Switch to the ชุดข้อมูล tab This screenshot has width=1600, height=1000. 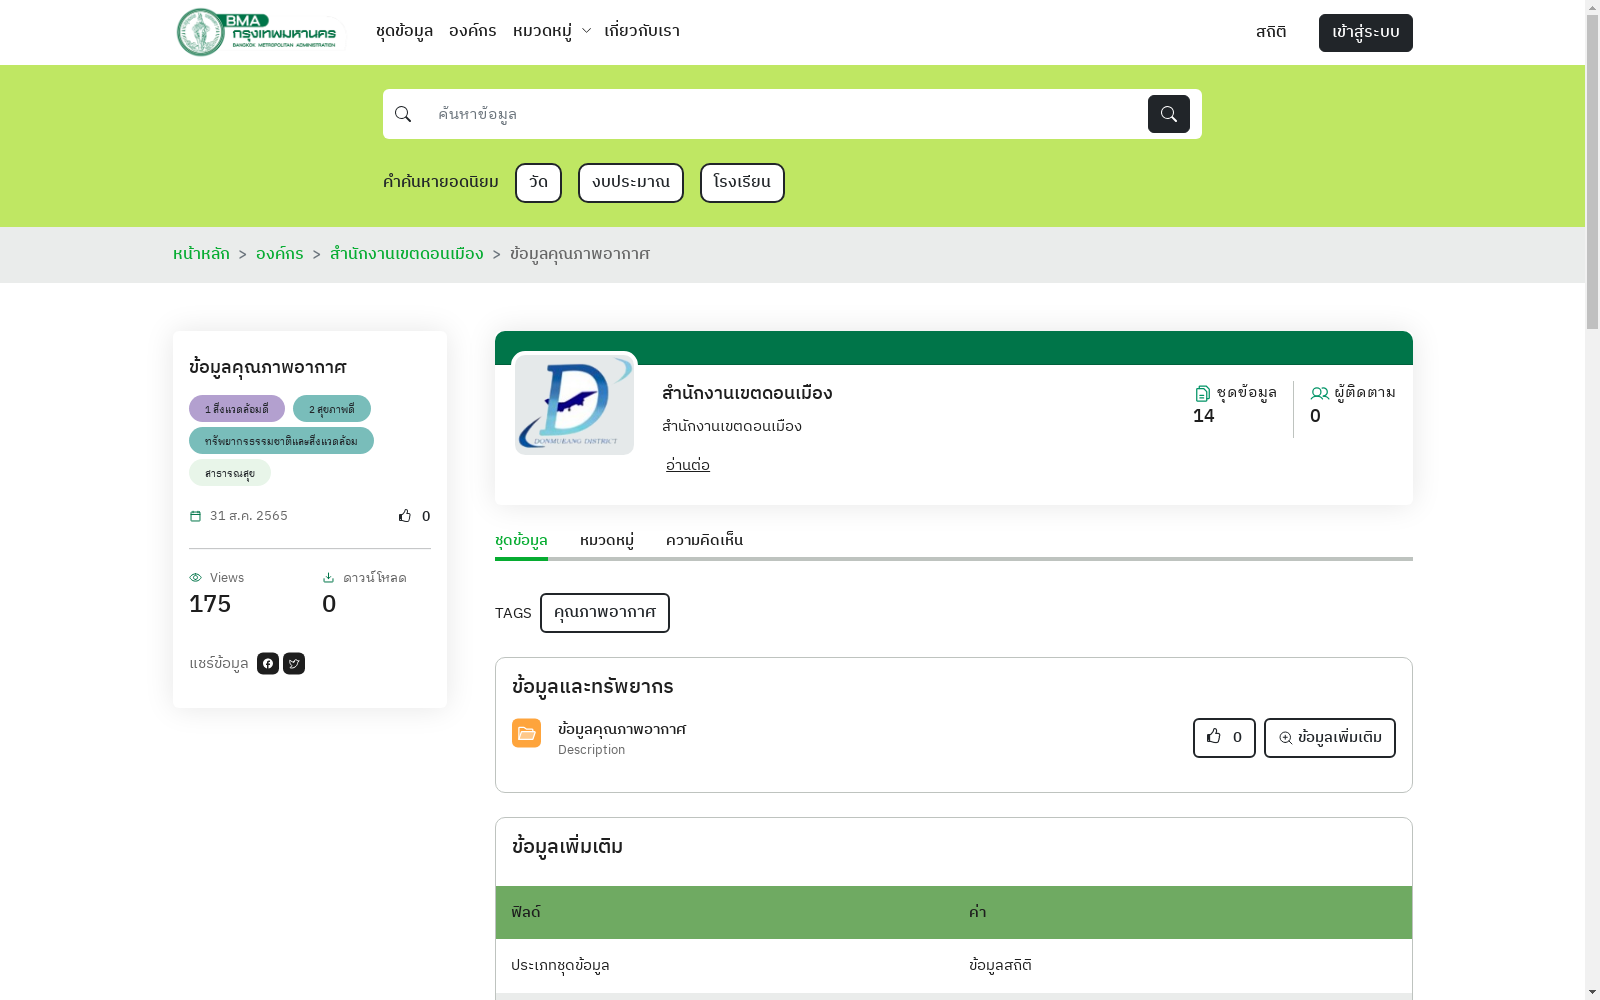coord(521,541)
